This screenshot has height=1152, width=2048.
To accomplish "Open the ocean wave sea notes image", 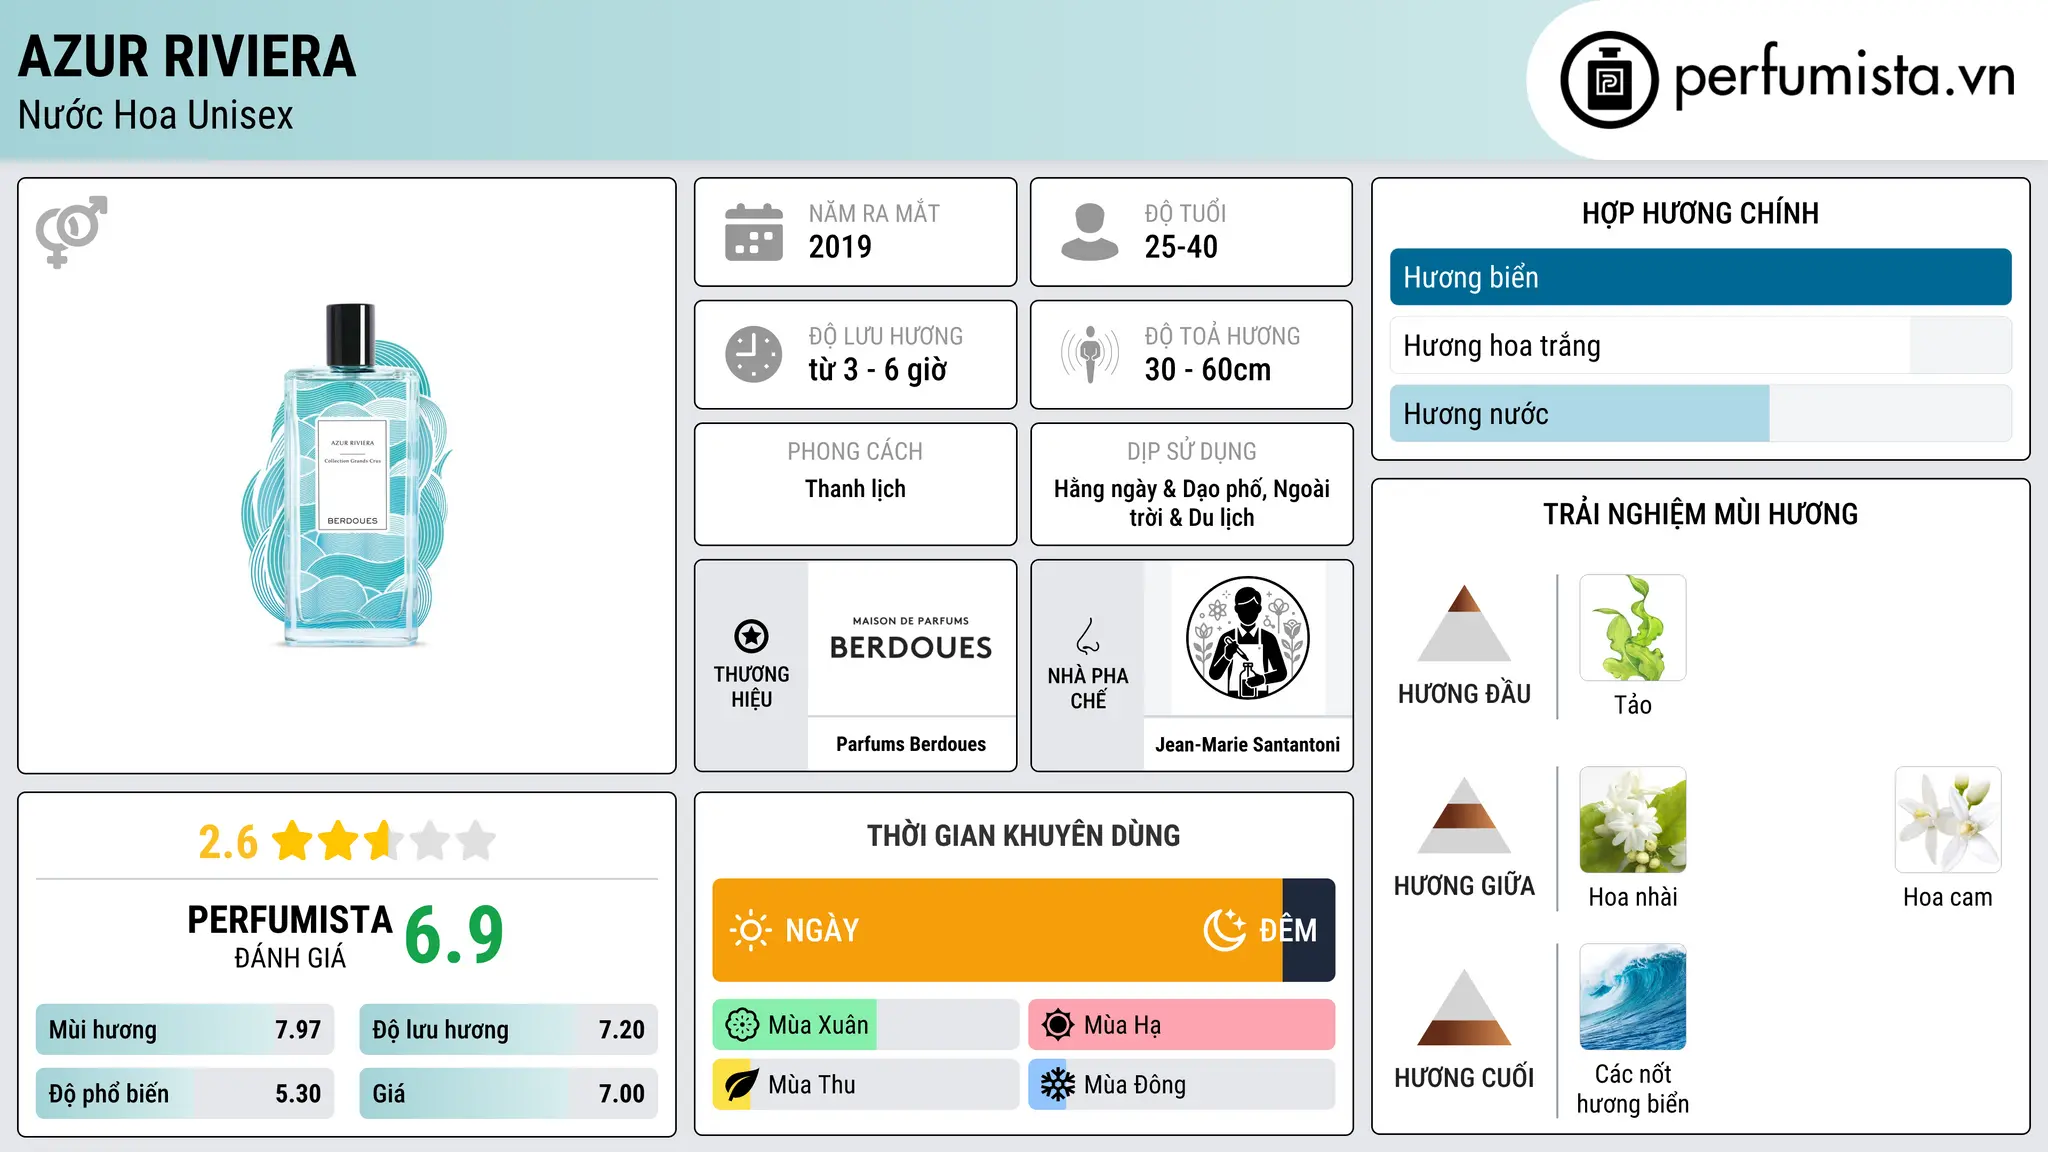I will tap(1633, 997).
